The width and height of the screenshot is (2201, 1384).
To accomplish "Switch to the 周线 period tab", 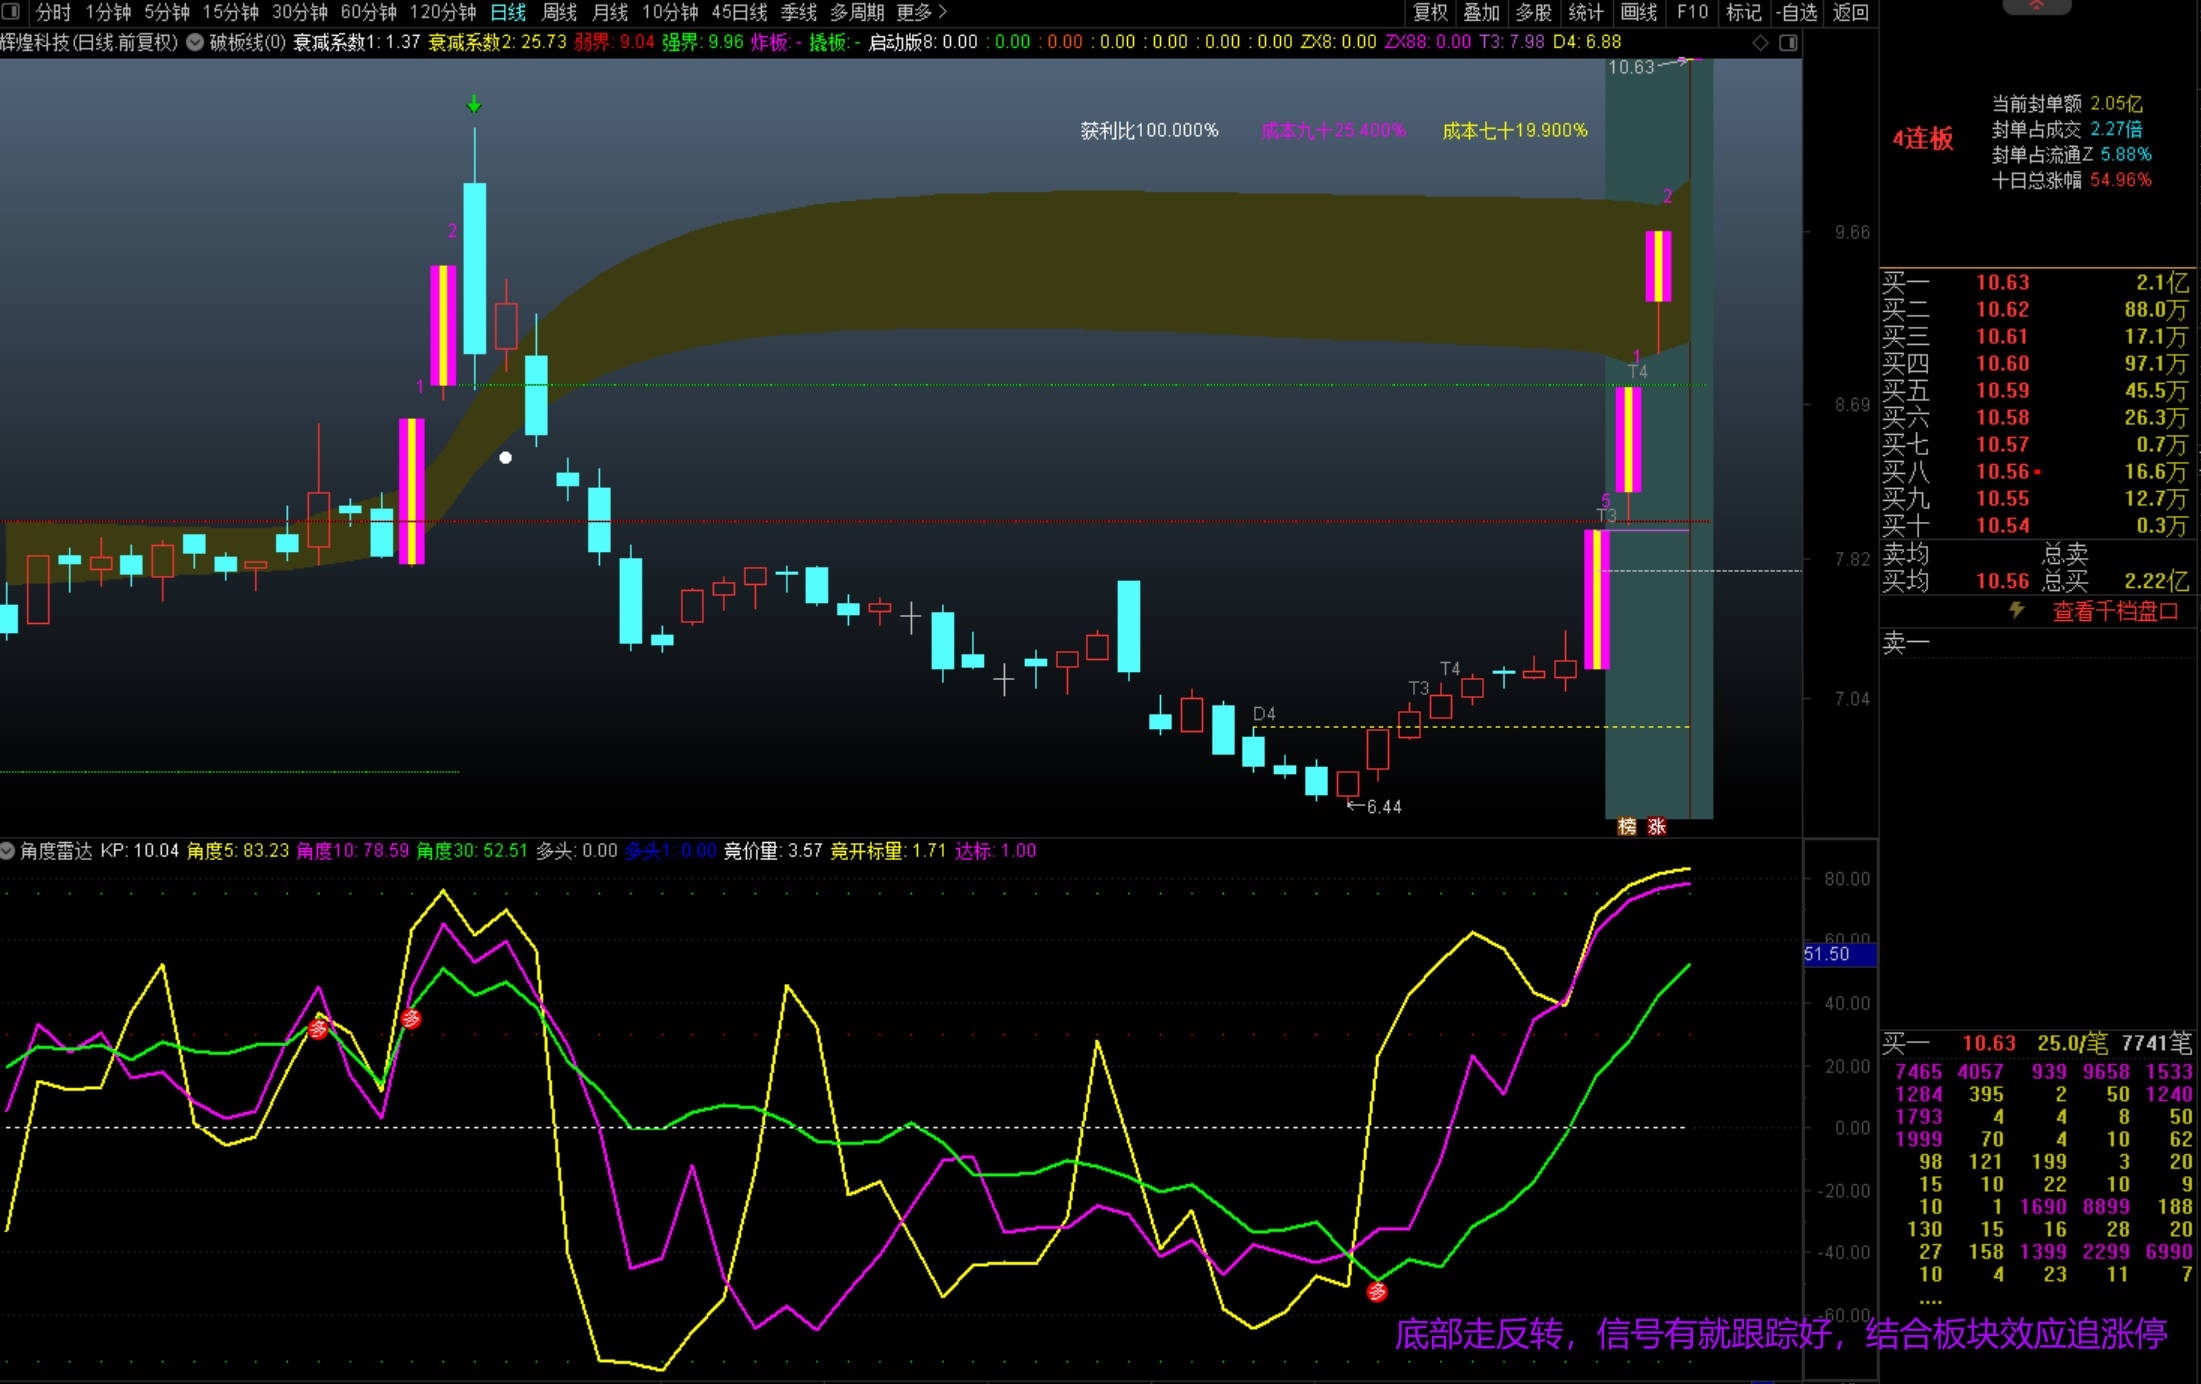I will pyautogui.click(x=559, y=12).
